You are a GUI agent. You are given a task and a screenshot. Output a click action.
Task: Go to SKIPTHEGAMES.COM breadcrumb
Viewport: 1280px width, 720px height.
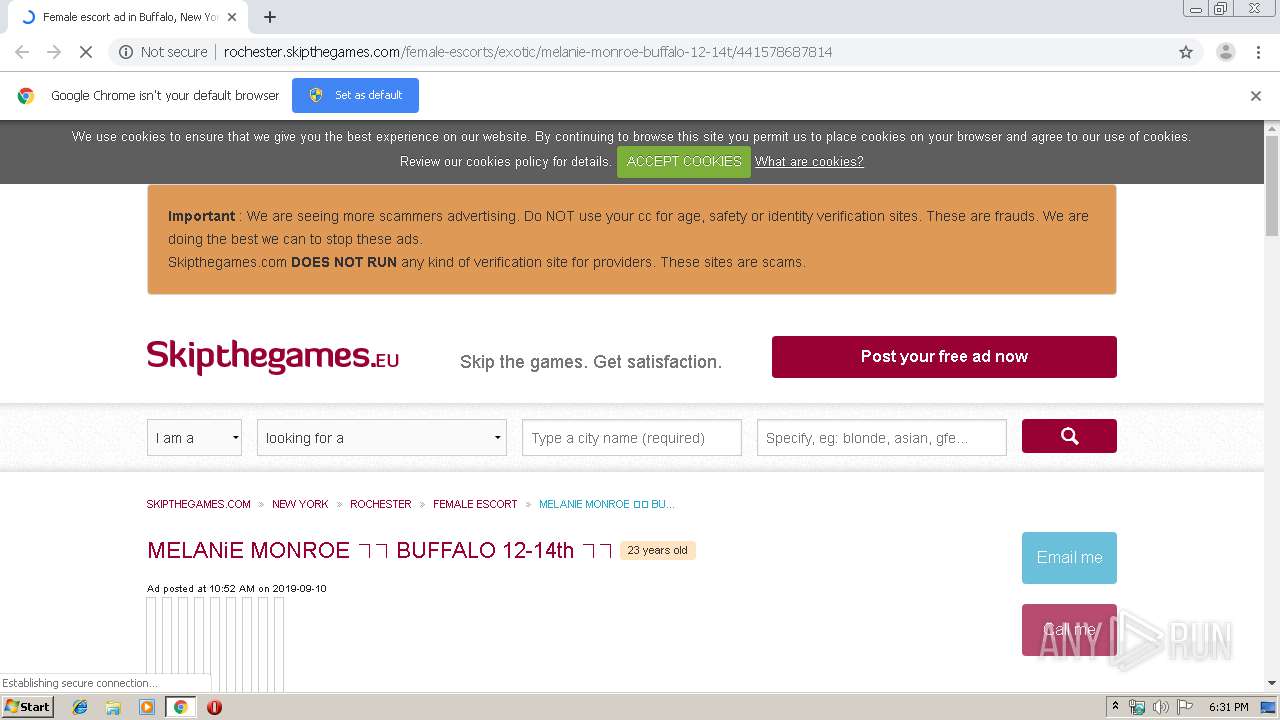click(x=199, y=504)
